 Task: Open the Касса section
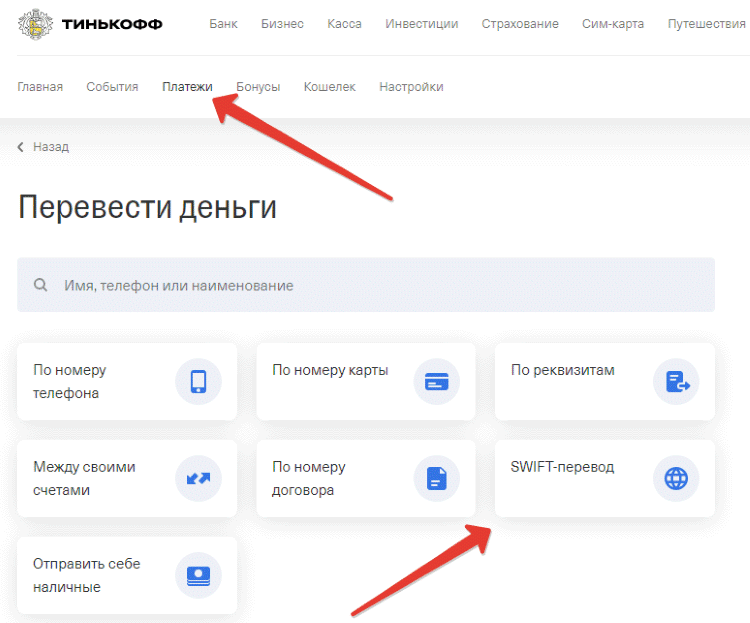[344, 24]
